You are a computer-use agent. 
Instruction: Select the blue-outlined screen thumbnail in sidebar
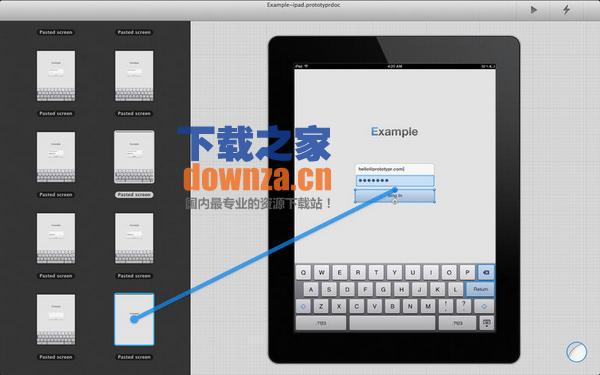[x=134, y=320]
